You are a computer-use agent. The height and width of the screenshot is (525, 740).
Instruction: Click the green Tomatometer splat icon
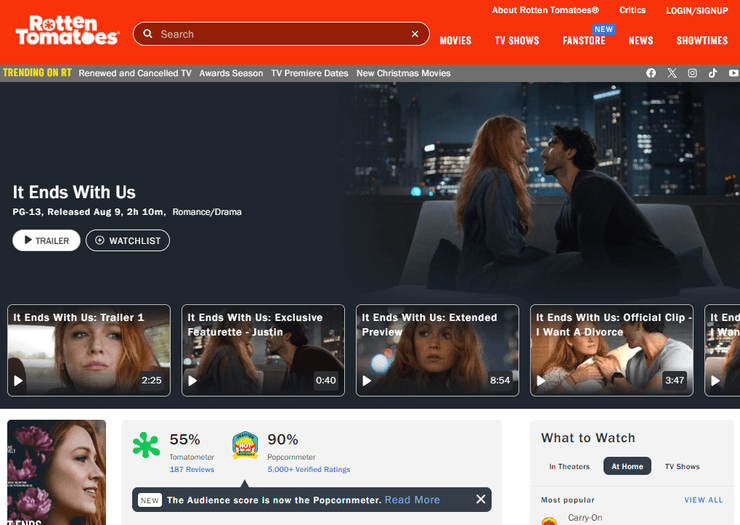coord(146,445)
